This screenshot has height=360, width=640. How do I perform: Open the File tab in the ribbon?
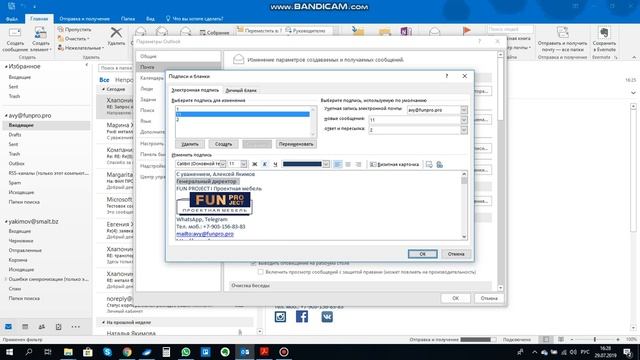12,19
